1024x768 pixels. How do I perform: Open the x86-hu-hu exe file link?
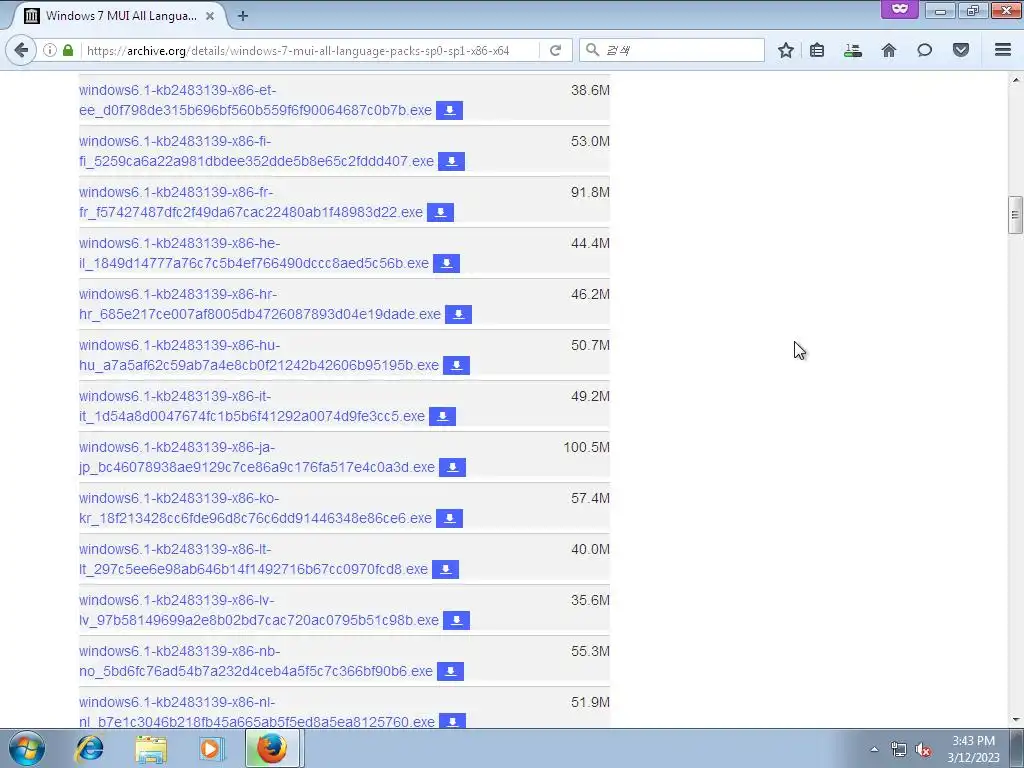click(259, 355)
